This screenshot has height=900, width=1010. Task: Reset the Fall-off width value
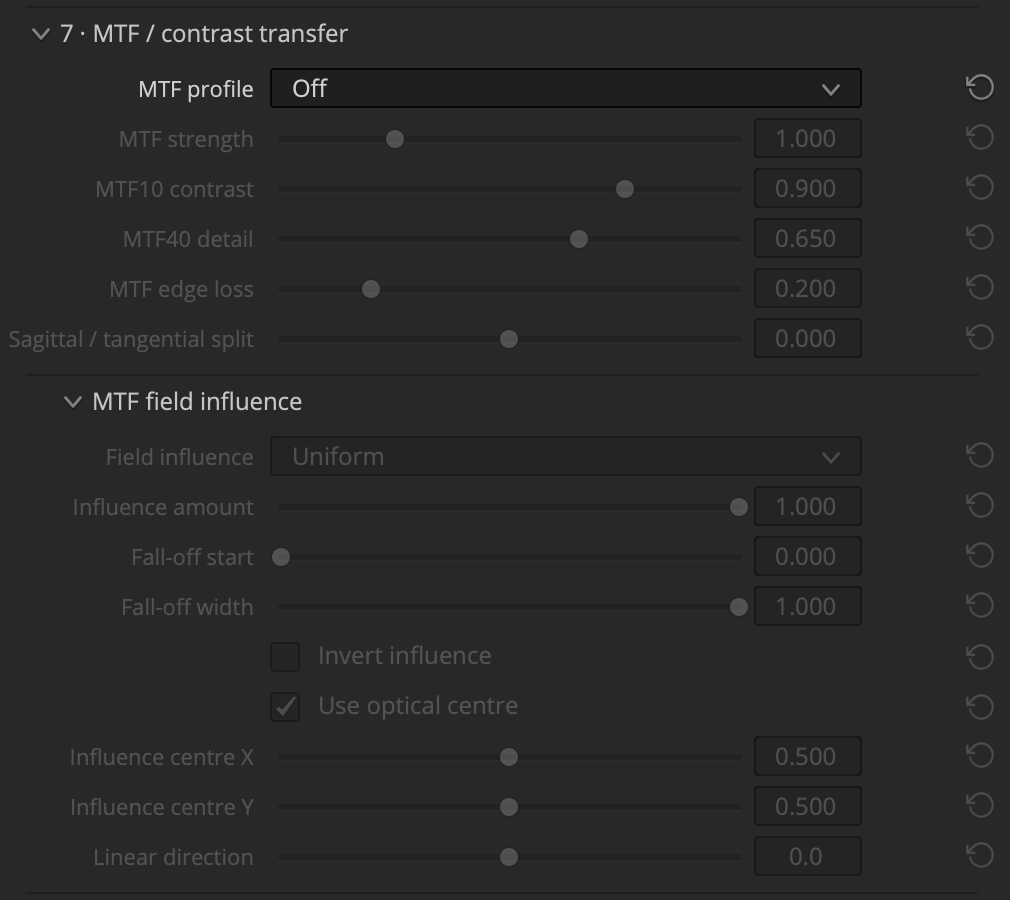(x=980, y=606)
